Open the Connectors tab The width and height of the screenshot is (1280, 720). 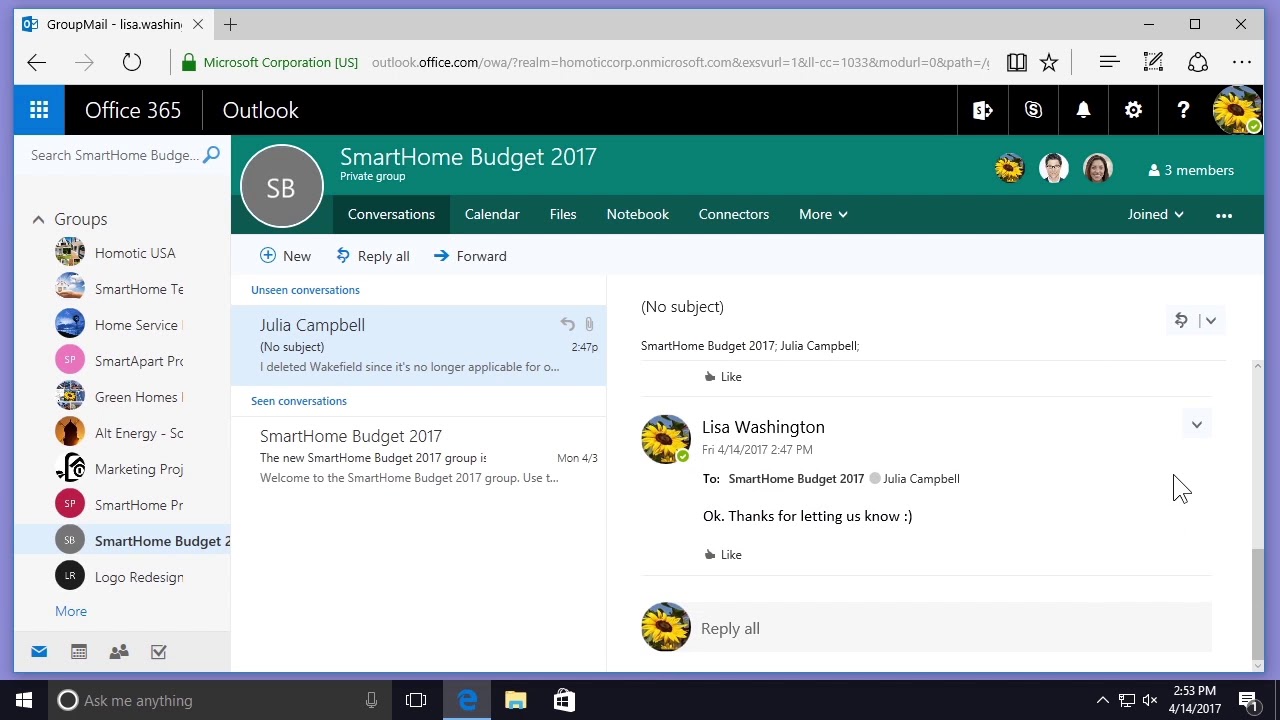click(734, 214)
